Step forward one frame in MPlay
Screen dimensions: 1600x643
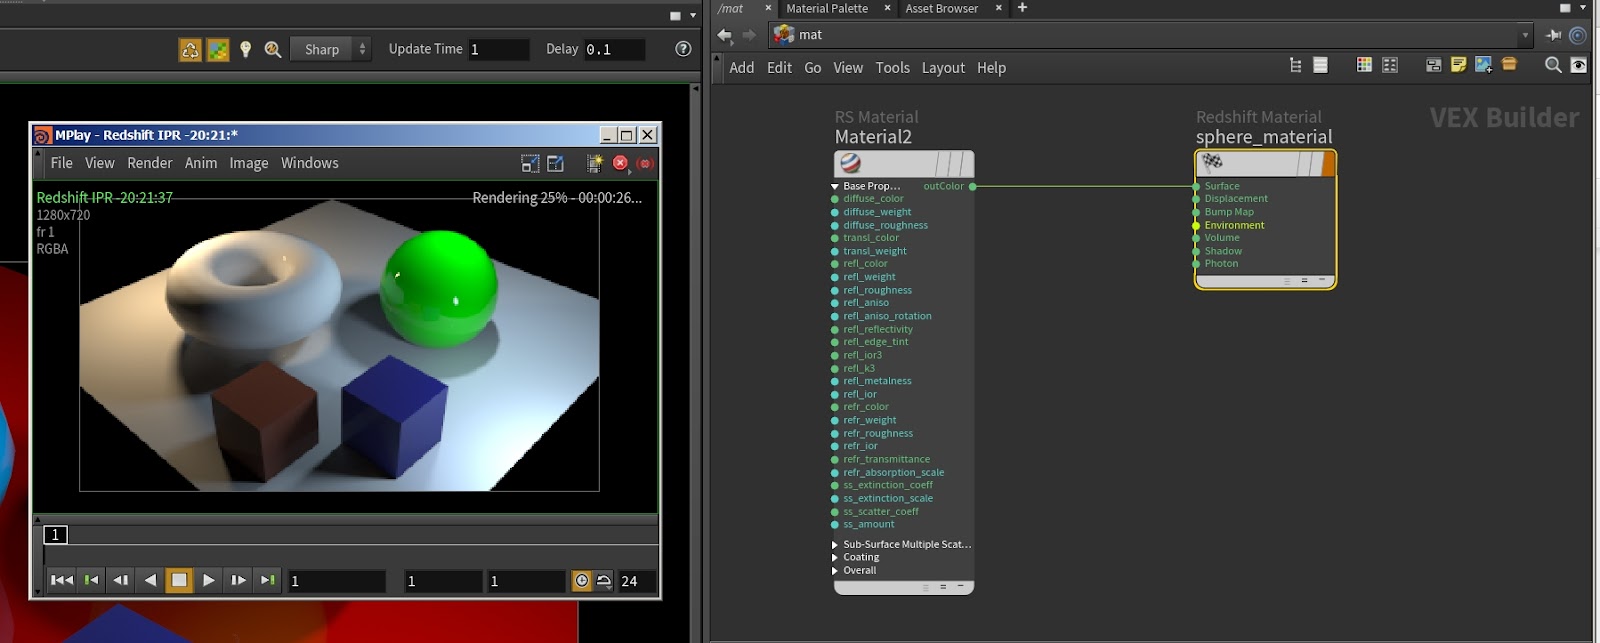(238, 580)
